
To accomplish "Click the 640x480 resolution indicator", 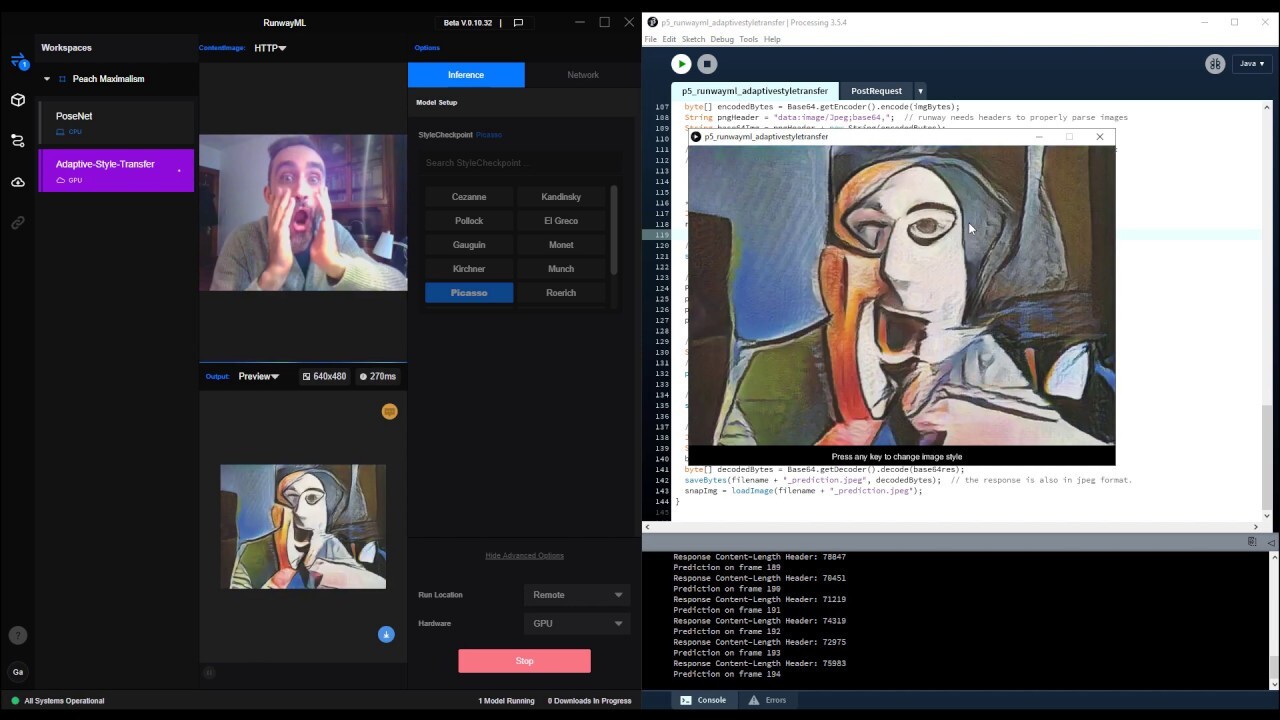I will [324, 376].
